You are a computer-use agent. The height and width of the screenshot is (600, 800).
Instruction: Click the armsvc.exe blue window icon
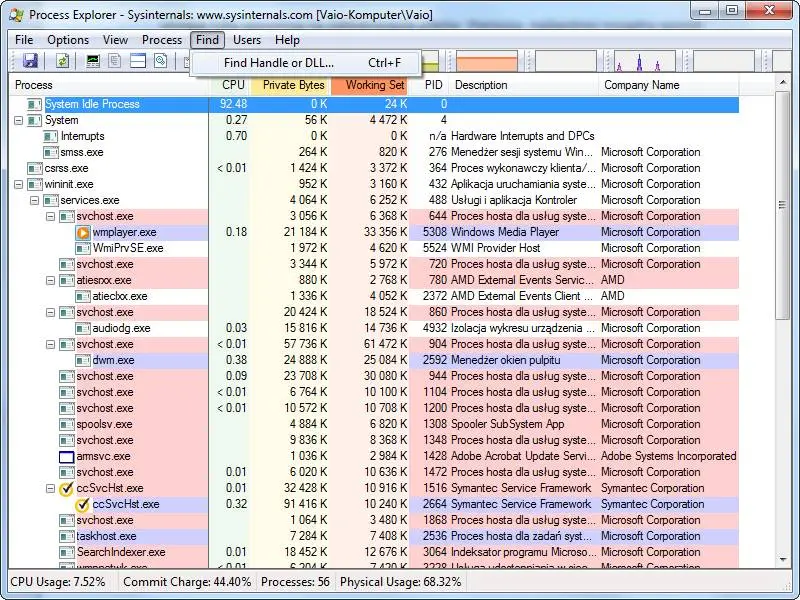pos(68,456)
